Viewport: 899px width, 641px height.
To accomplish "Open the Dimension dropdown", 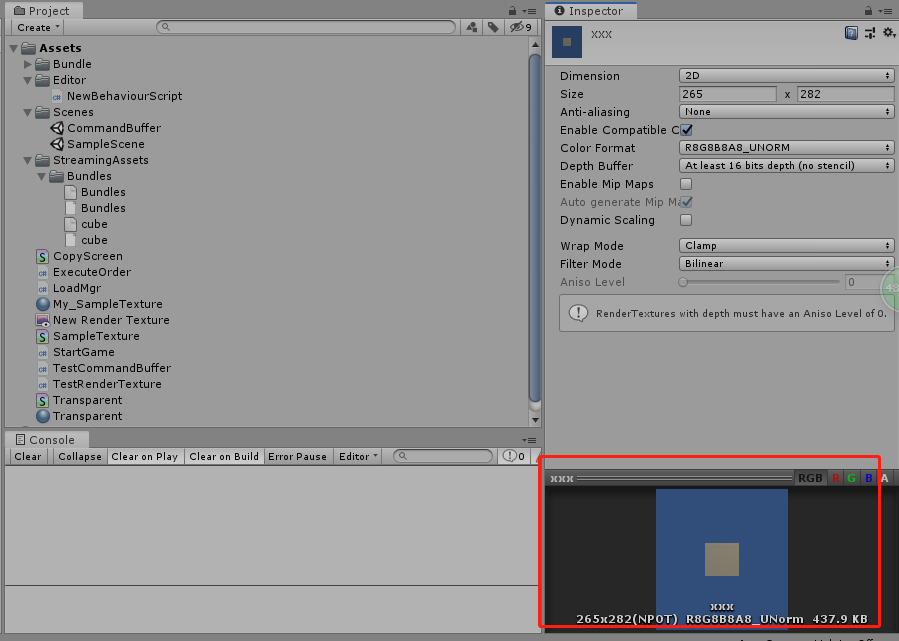I will click(785, 75).
